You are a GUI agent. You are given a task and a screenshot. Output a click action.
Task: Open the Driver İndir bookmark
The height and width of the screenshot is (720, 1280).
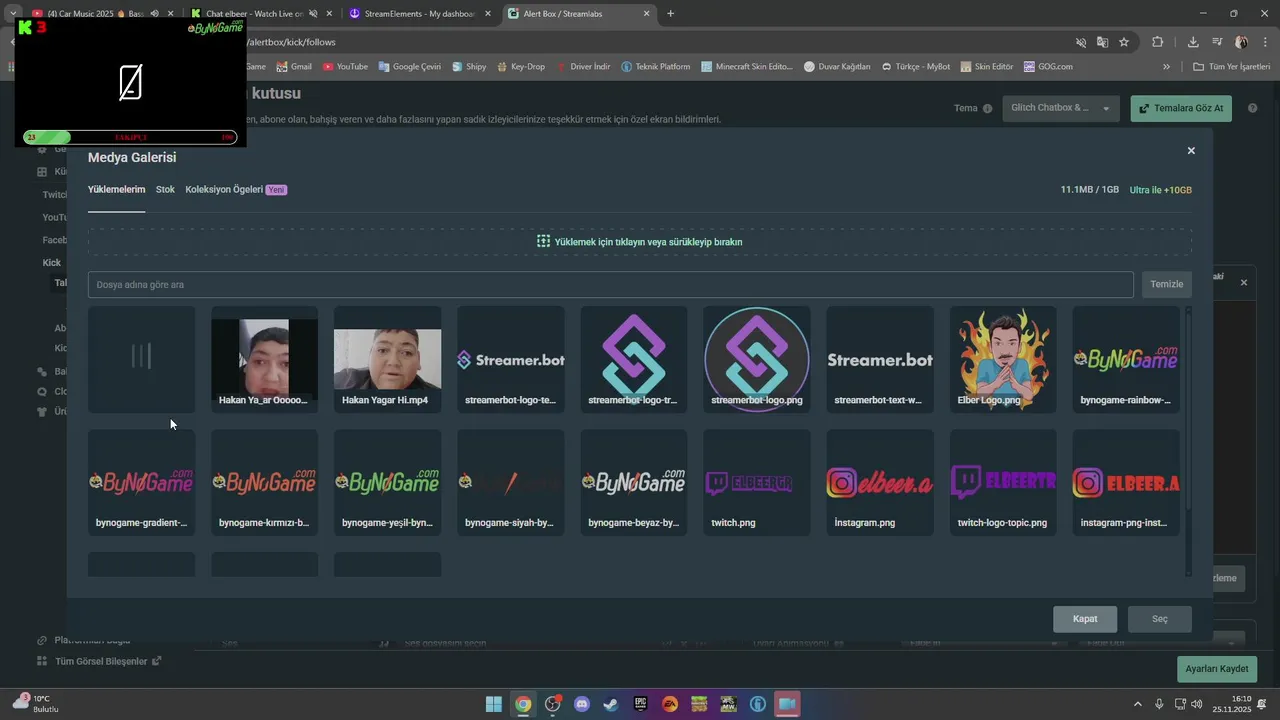pos(583,67)
